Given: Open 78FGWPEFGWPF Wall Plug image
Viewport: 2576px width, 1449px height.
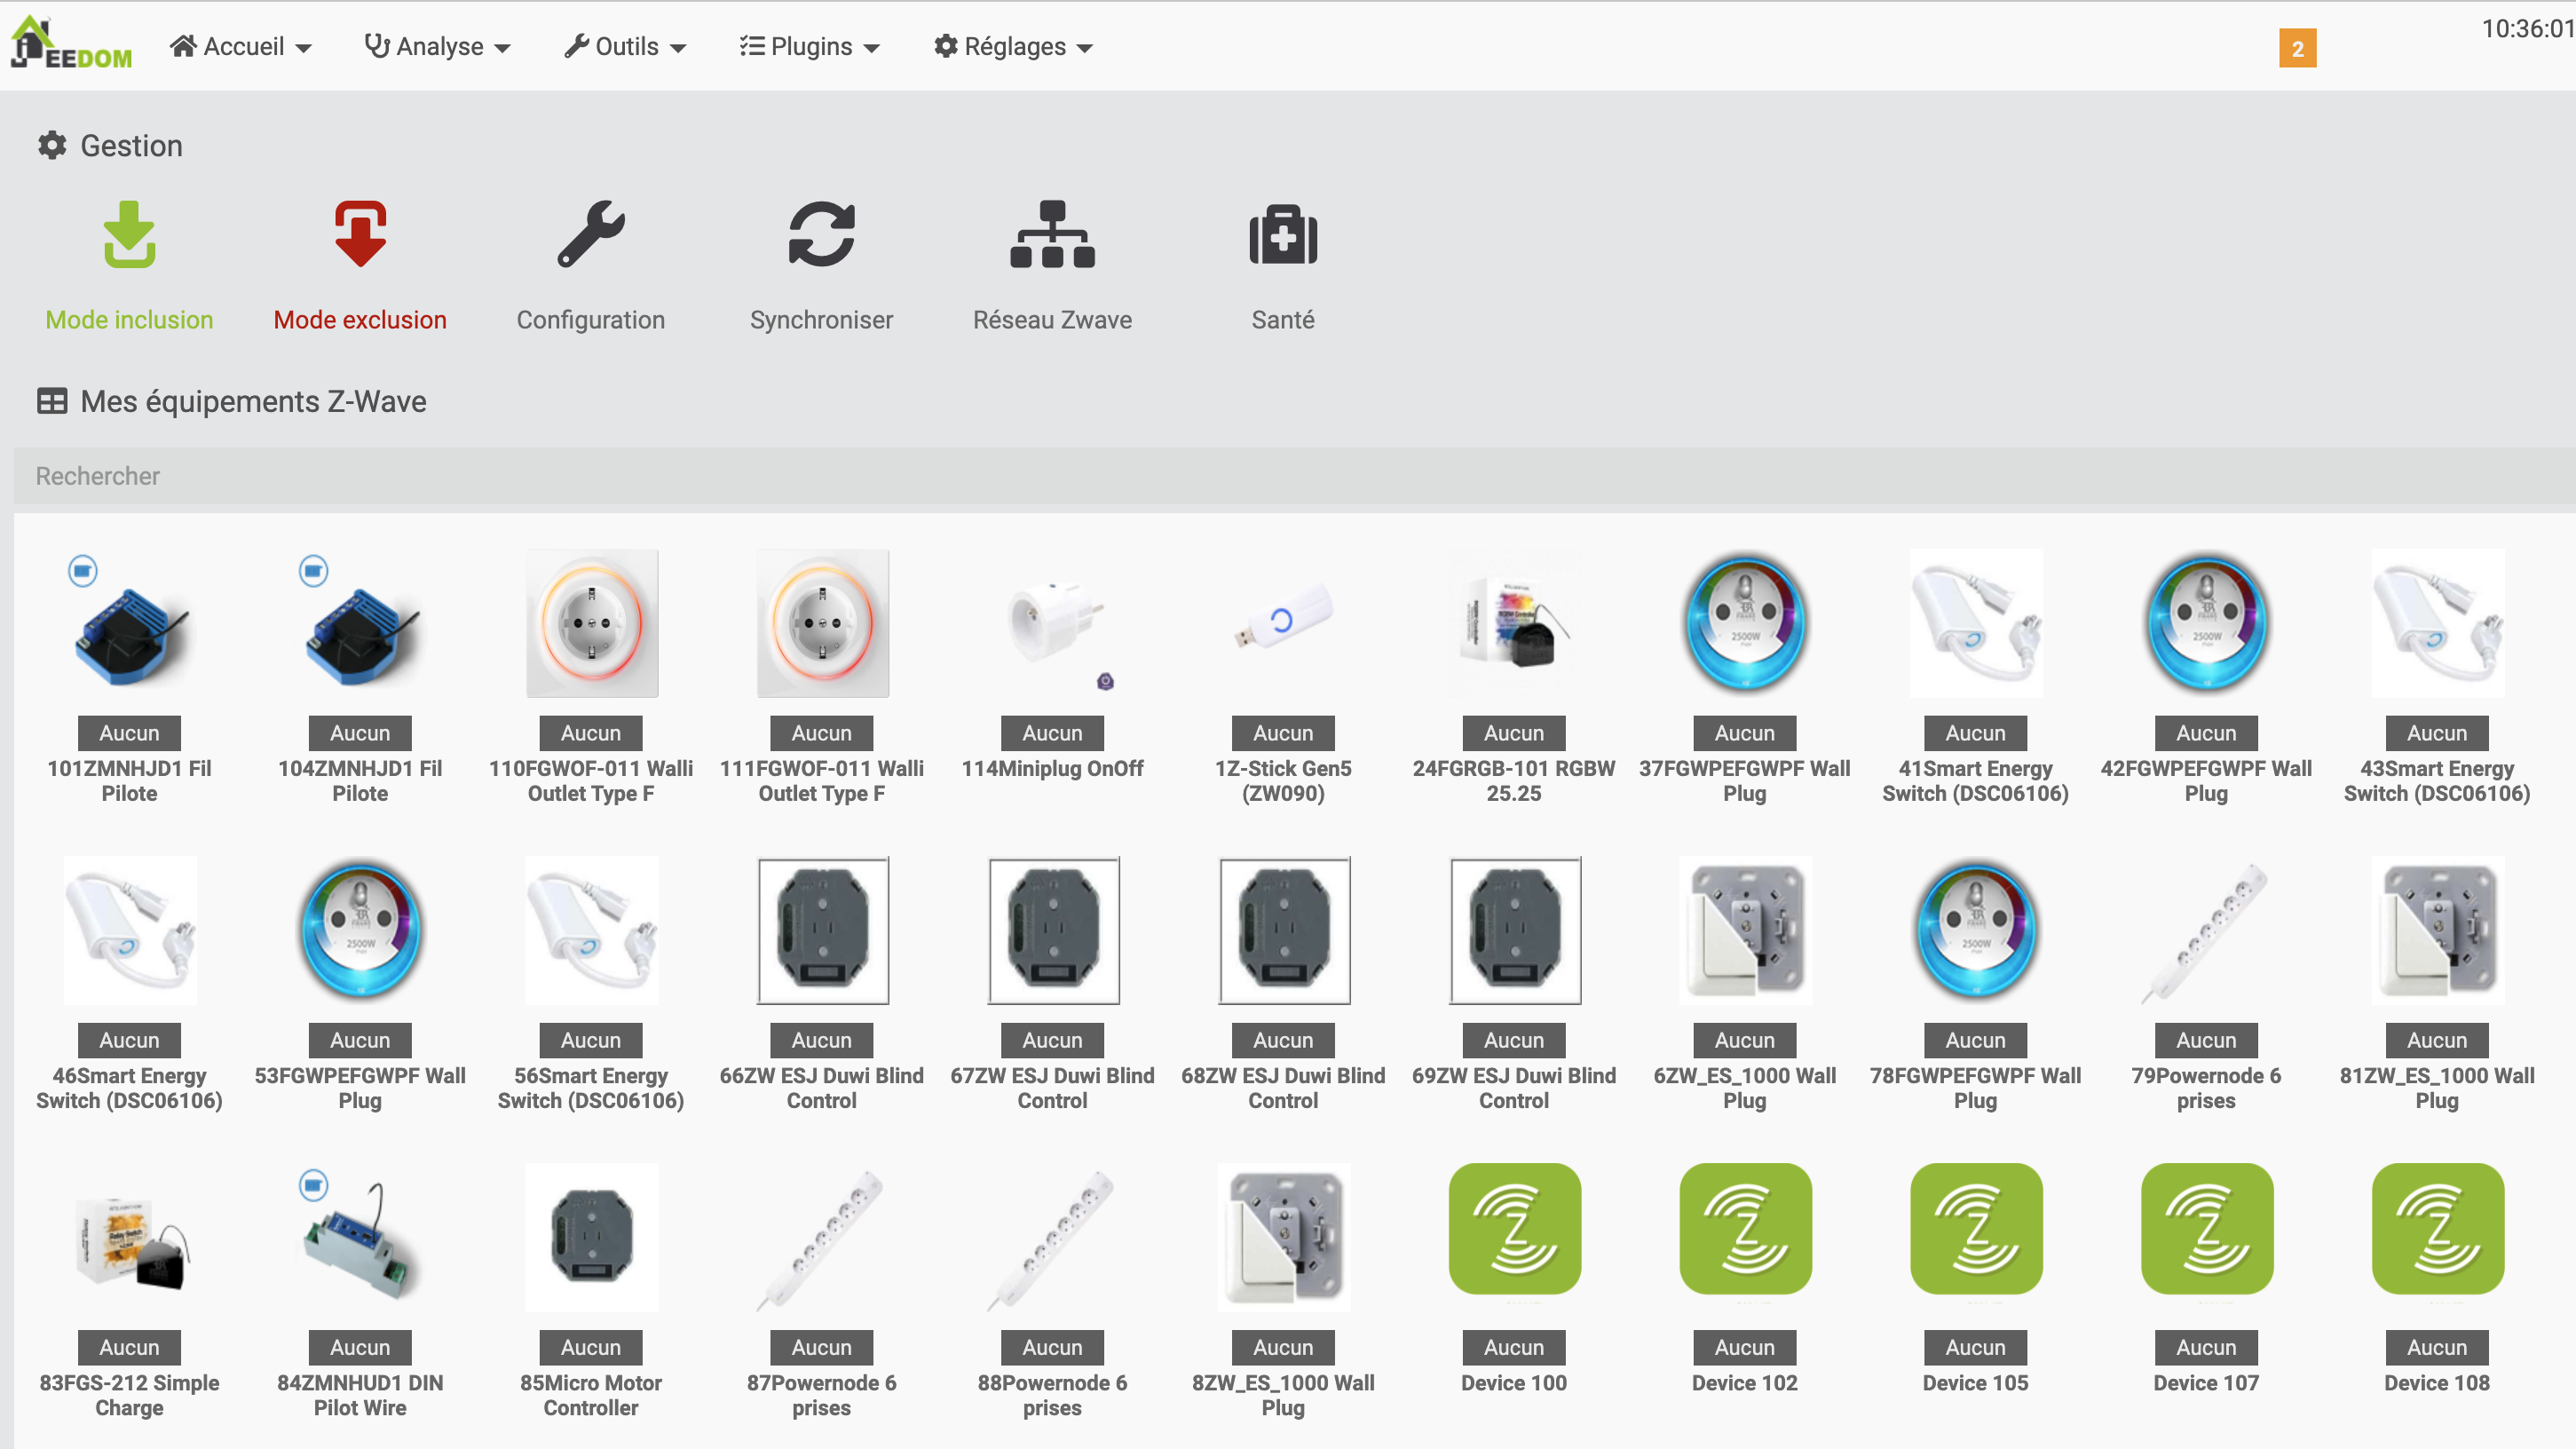Looking at the screenshot, I should click(1976, 930).
